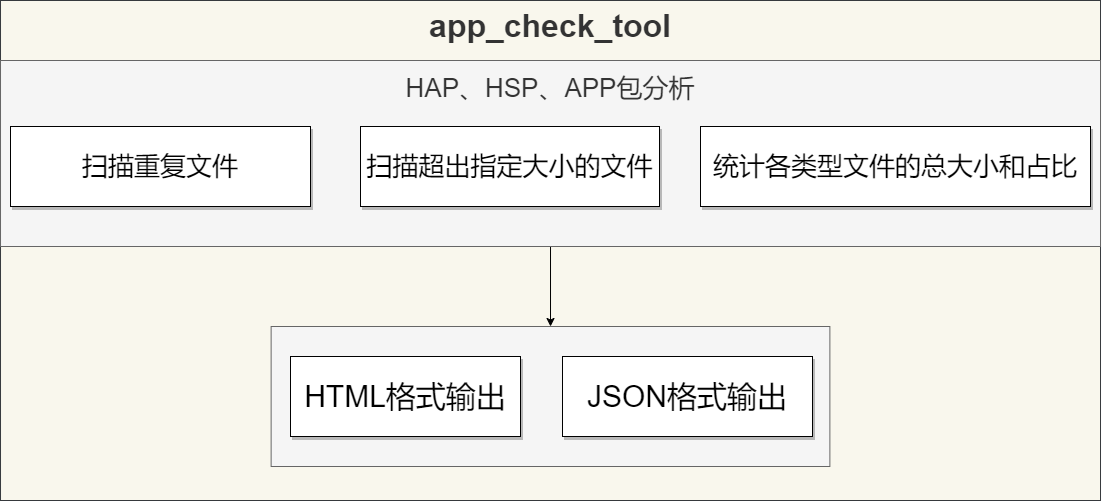The image size is (1102, 501).
Task: Select the HAP、HSP、APP包分析 heading label
Action: 550,89
